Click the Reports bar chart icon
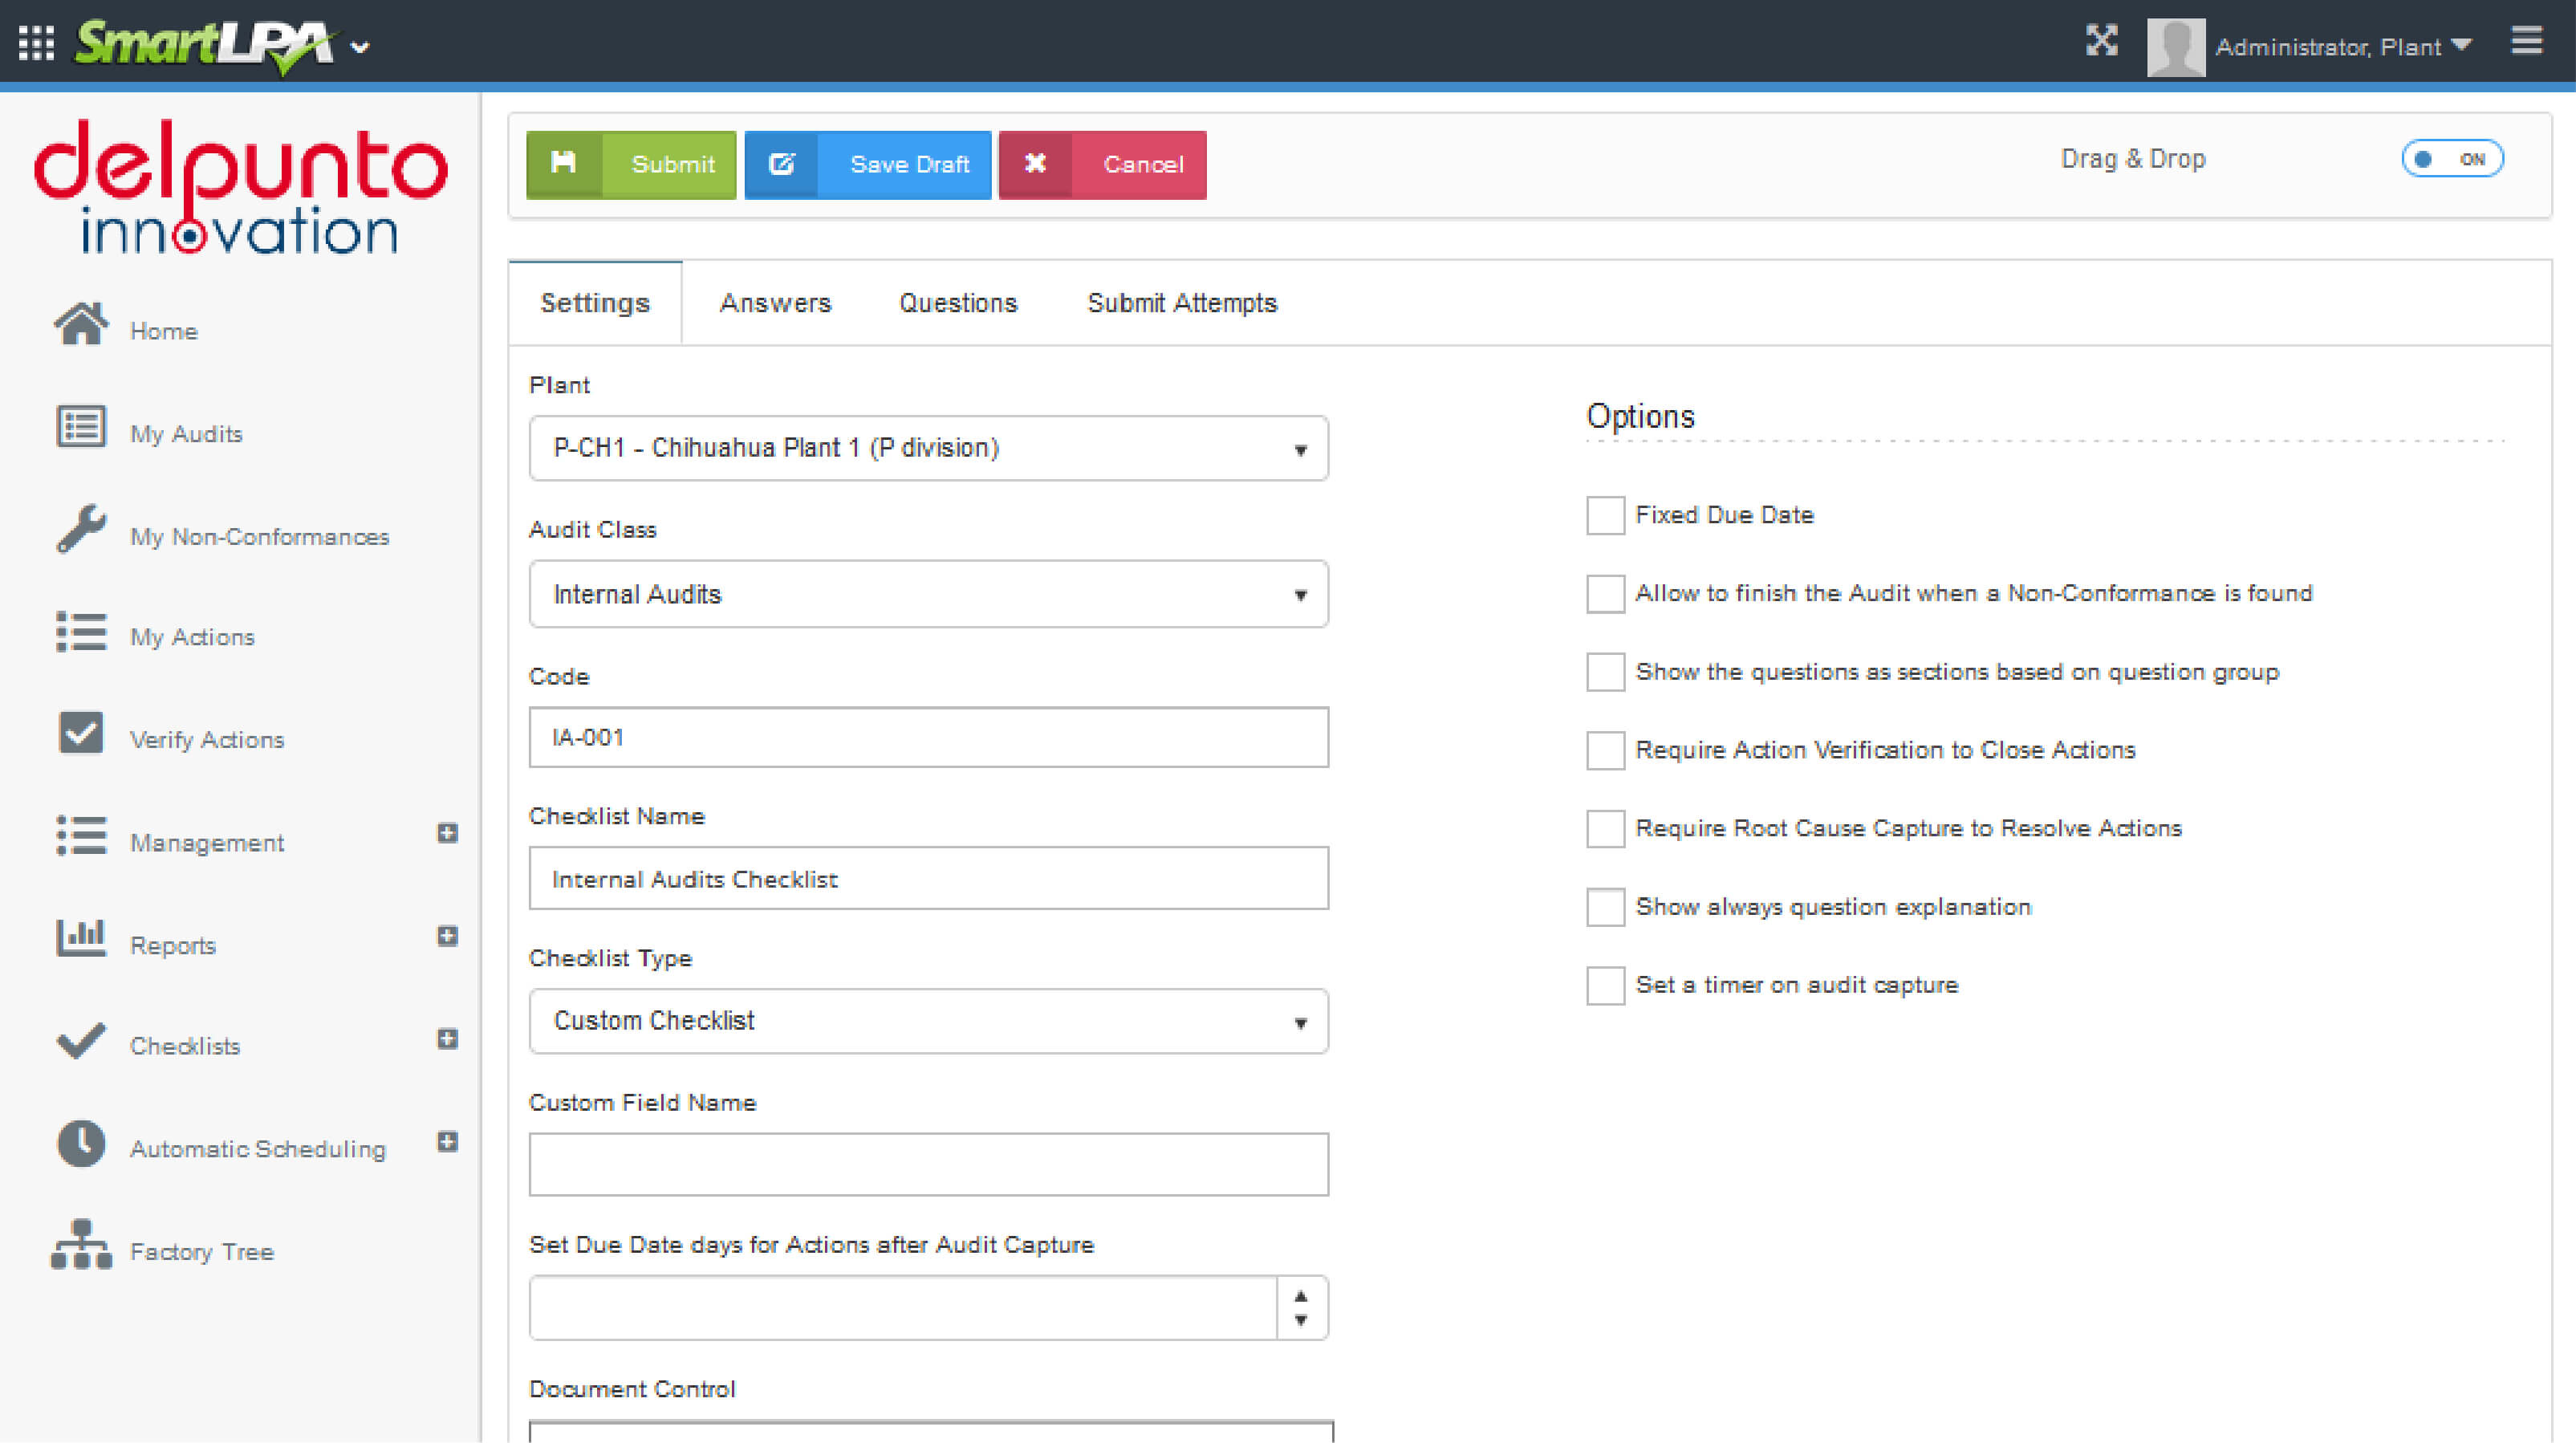The width and height of the screenshot is (2576, 1443). point(81,938)
